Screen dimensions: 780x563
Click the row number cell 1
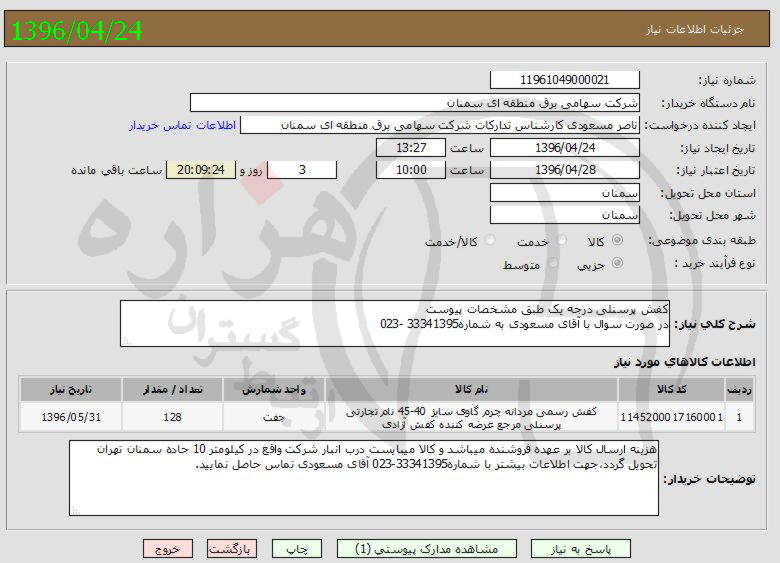pyautogui.click(x=739, y=417)
